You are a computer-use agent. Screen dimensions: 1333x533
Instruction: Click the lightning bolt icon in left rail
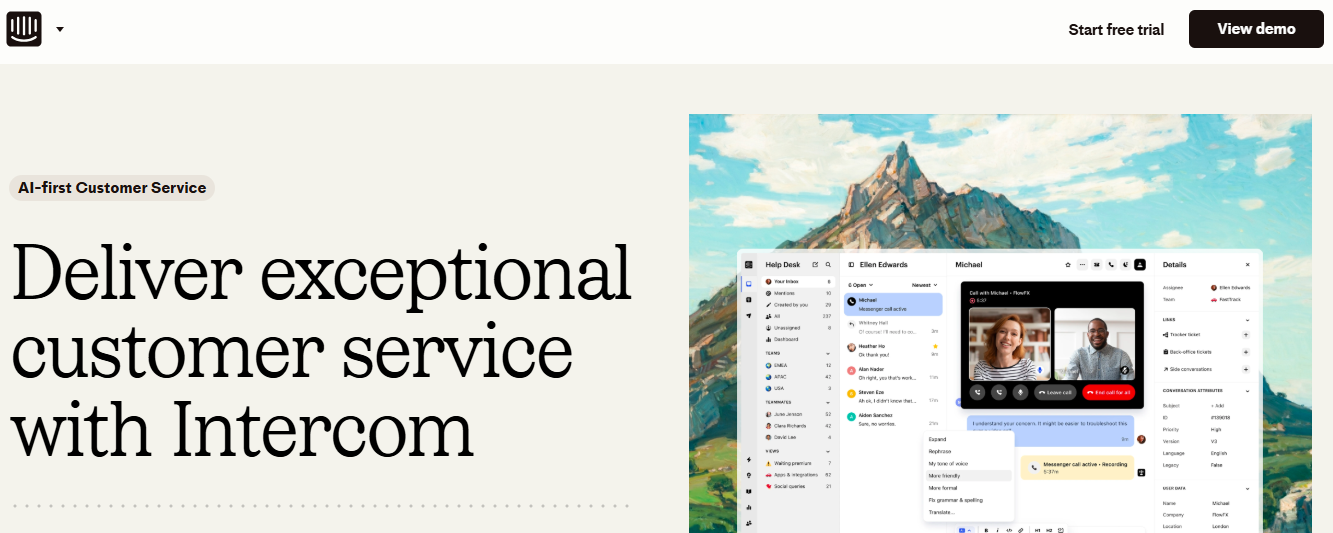click(x=749, y=460)
